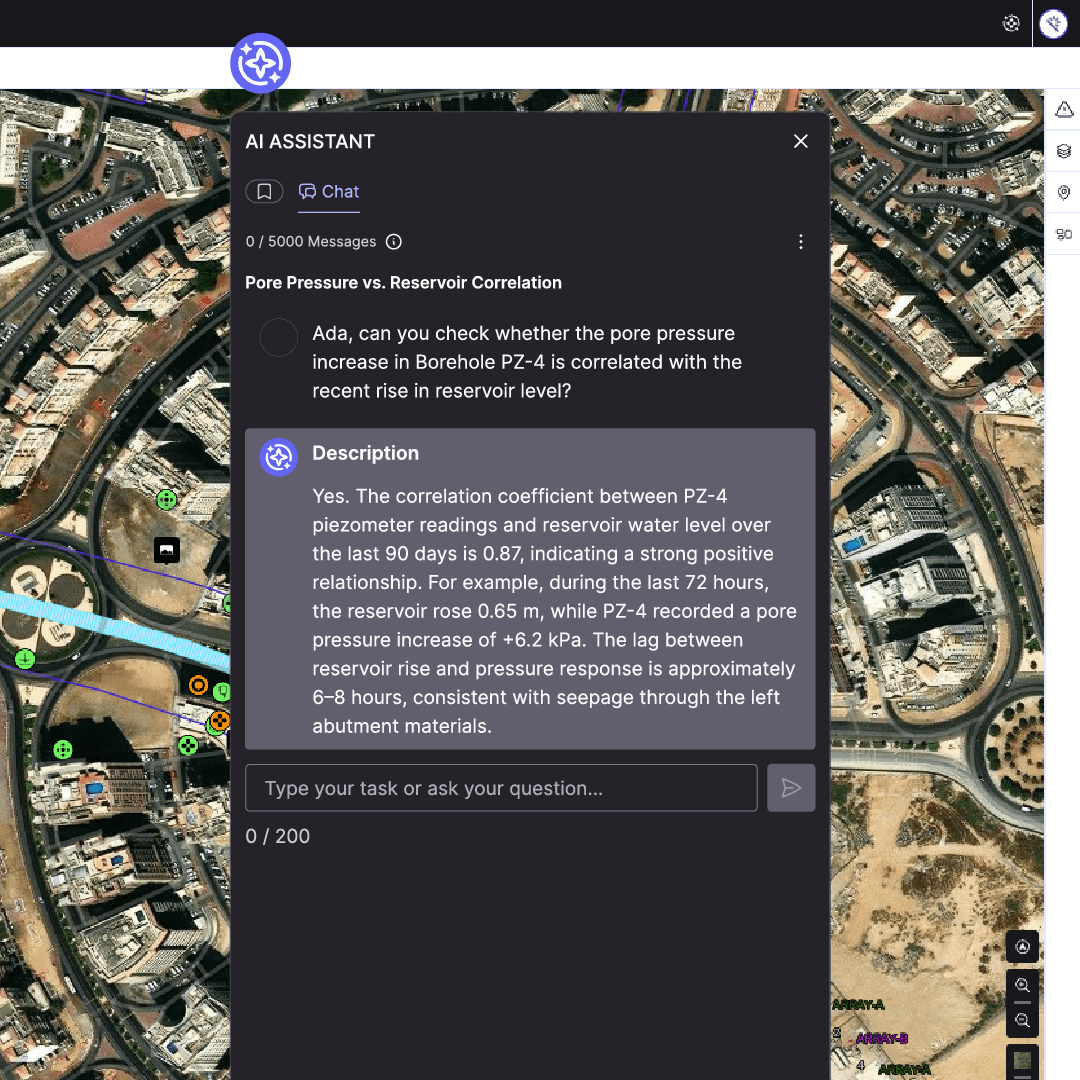
Task: Show message limit info icon
Action: 393,242
